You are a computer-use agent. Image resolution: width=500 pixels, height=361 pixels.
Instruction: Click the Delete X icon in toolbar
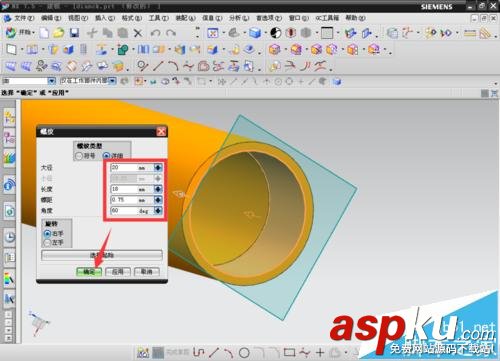coord(138,33)
